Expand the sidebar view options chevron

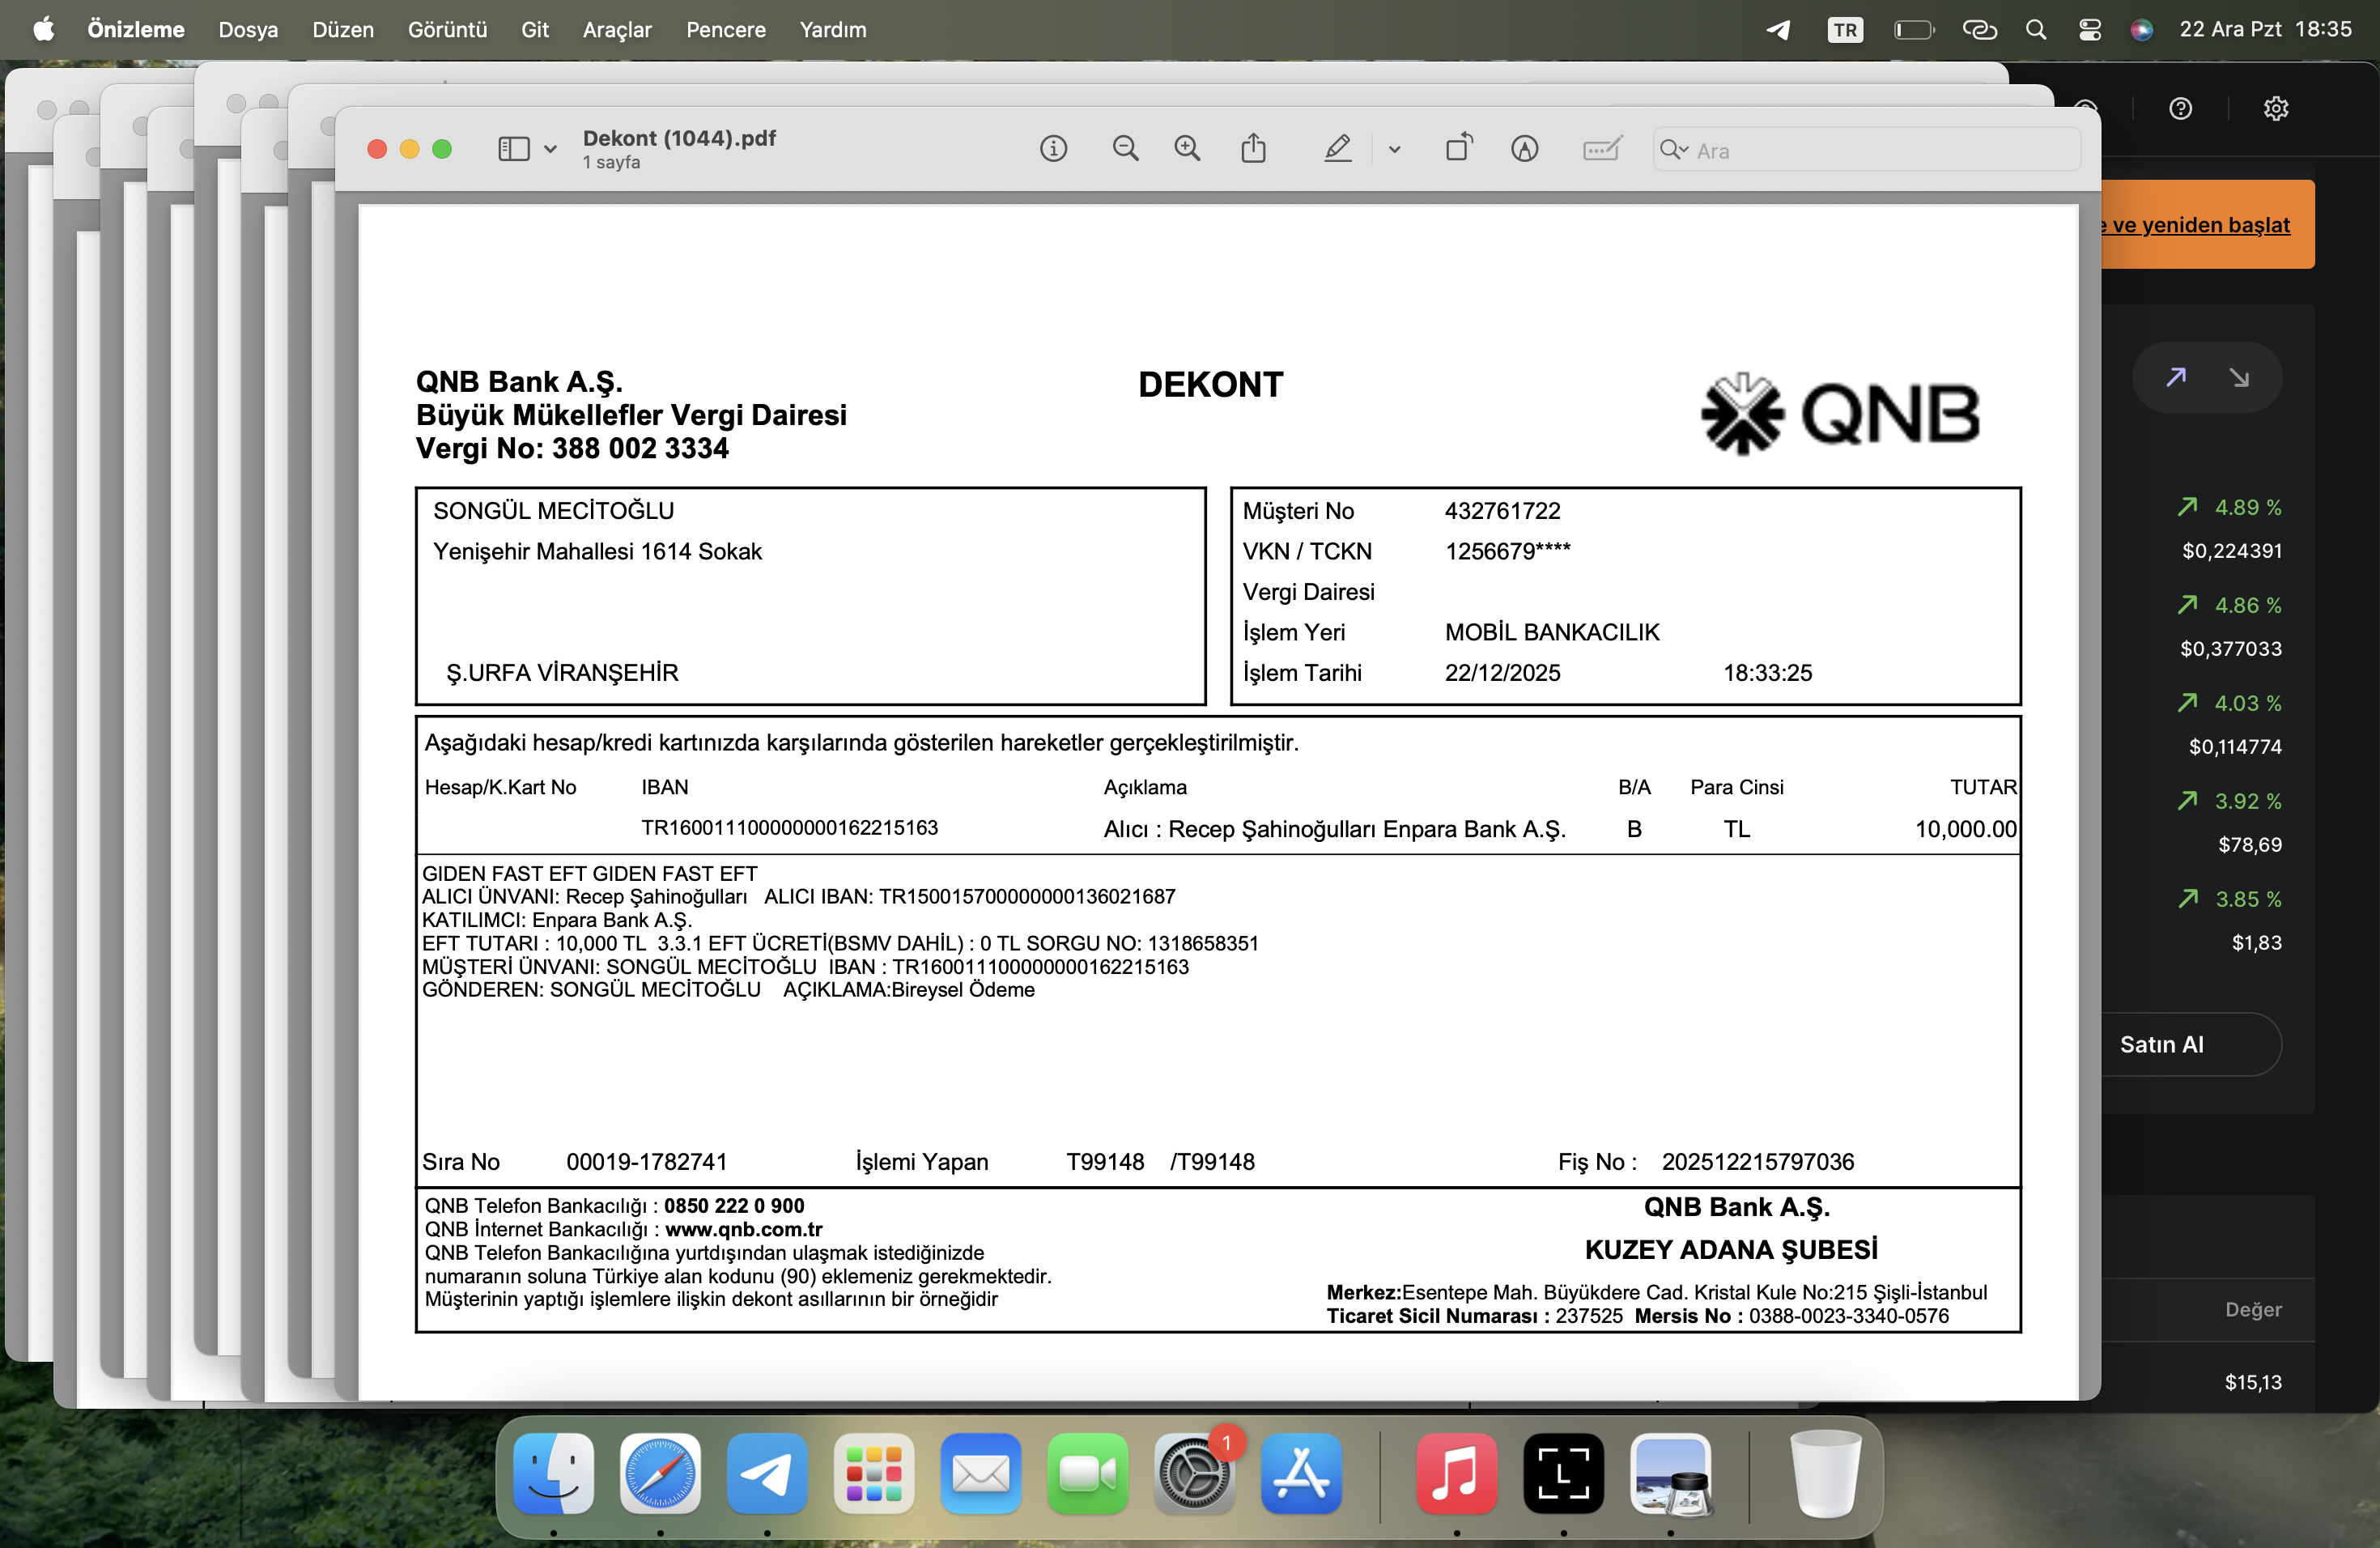tap(550, 150)
